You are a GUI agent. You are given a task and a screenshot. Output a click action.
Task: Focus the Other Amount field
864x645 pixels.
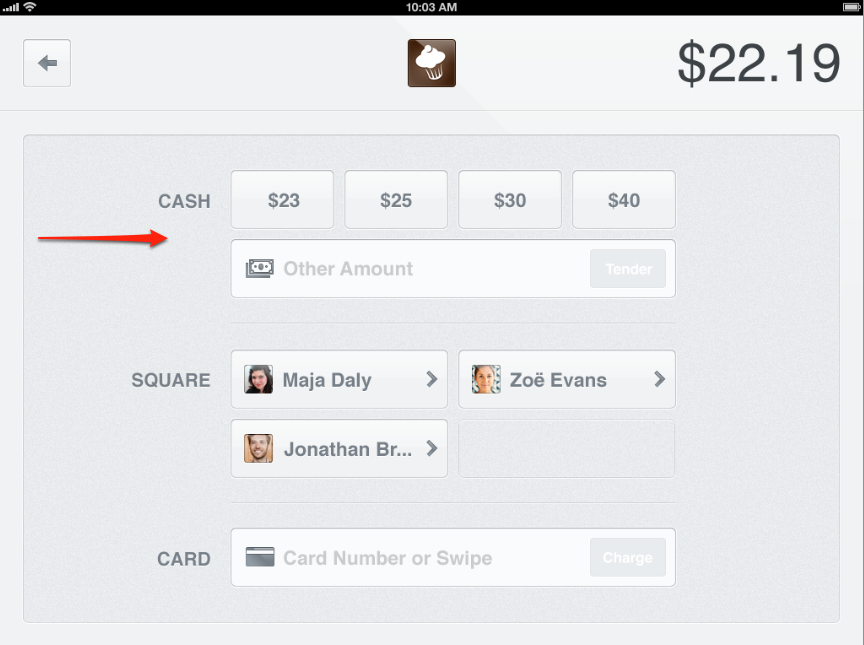pyautogui.click(x=420, y=268)
